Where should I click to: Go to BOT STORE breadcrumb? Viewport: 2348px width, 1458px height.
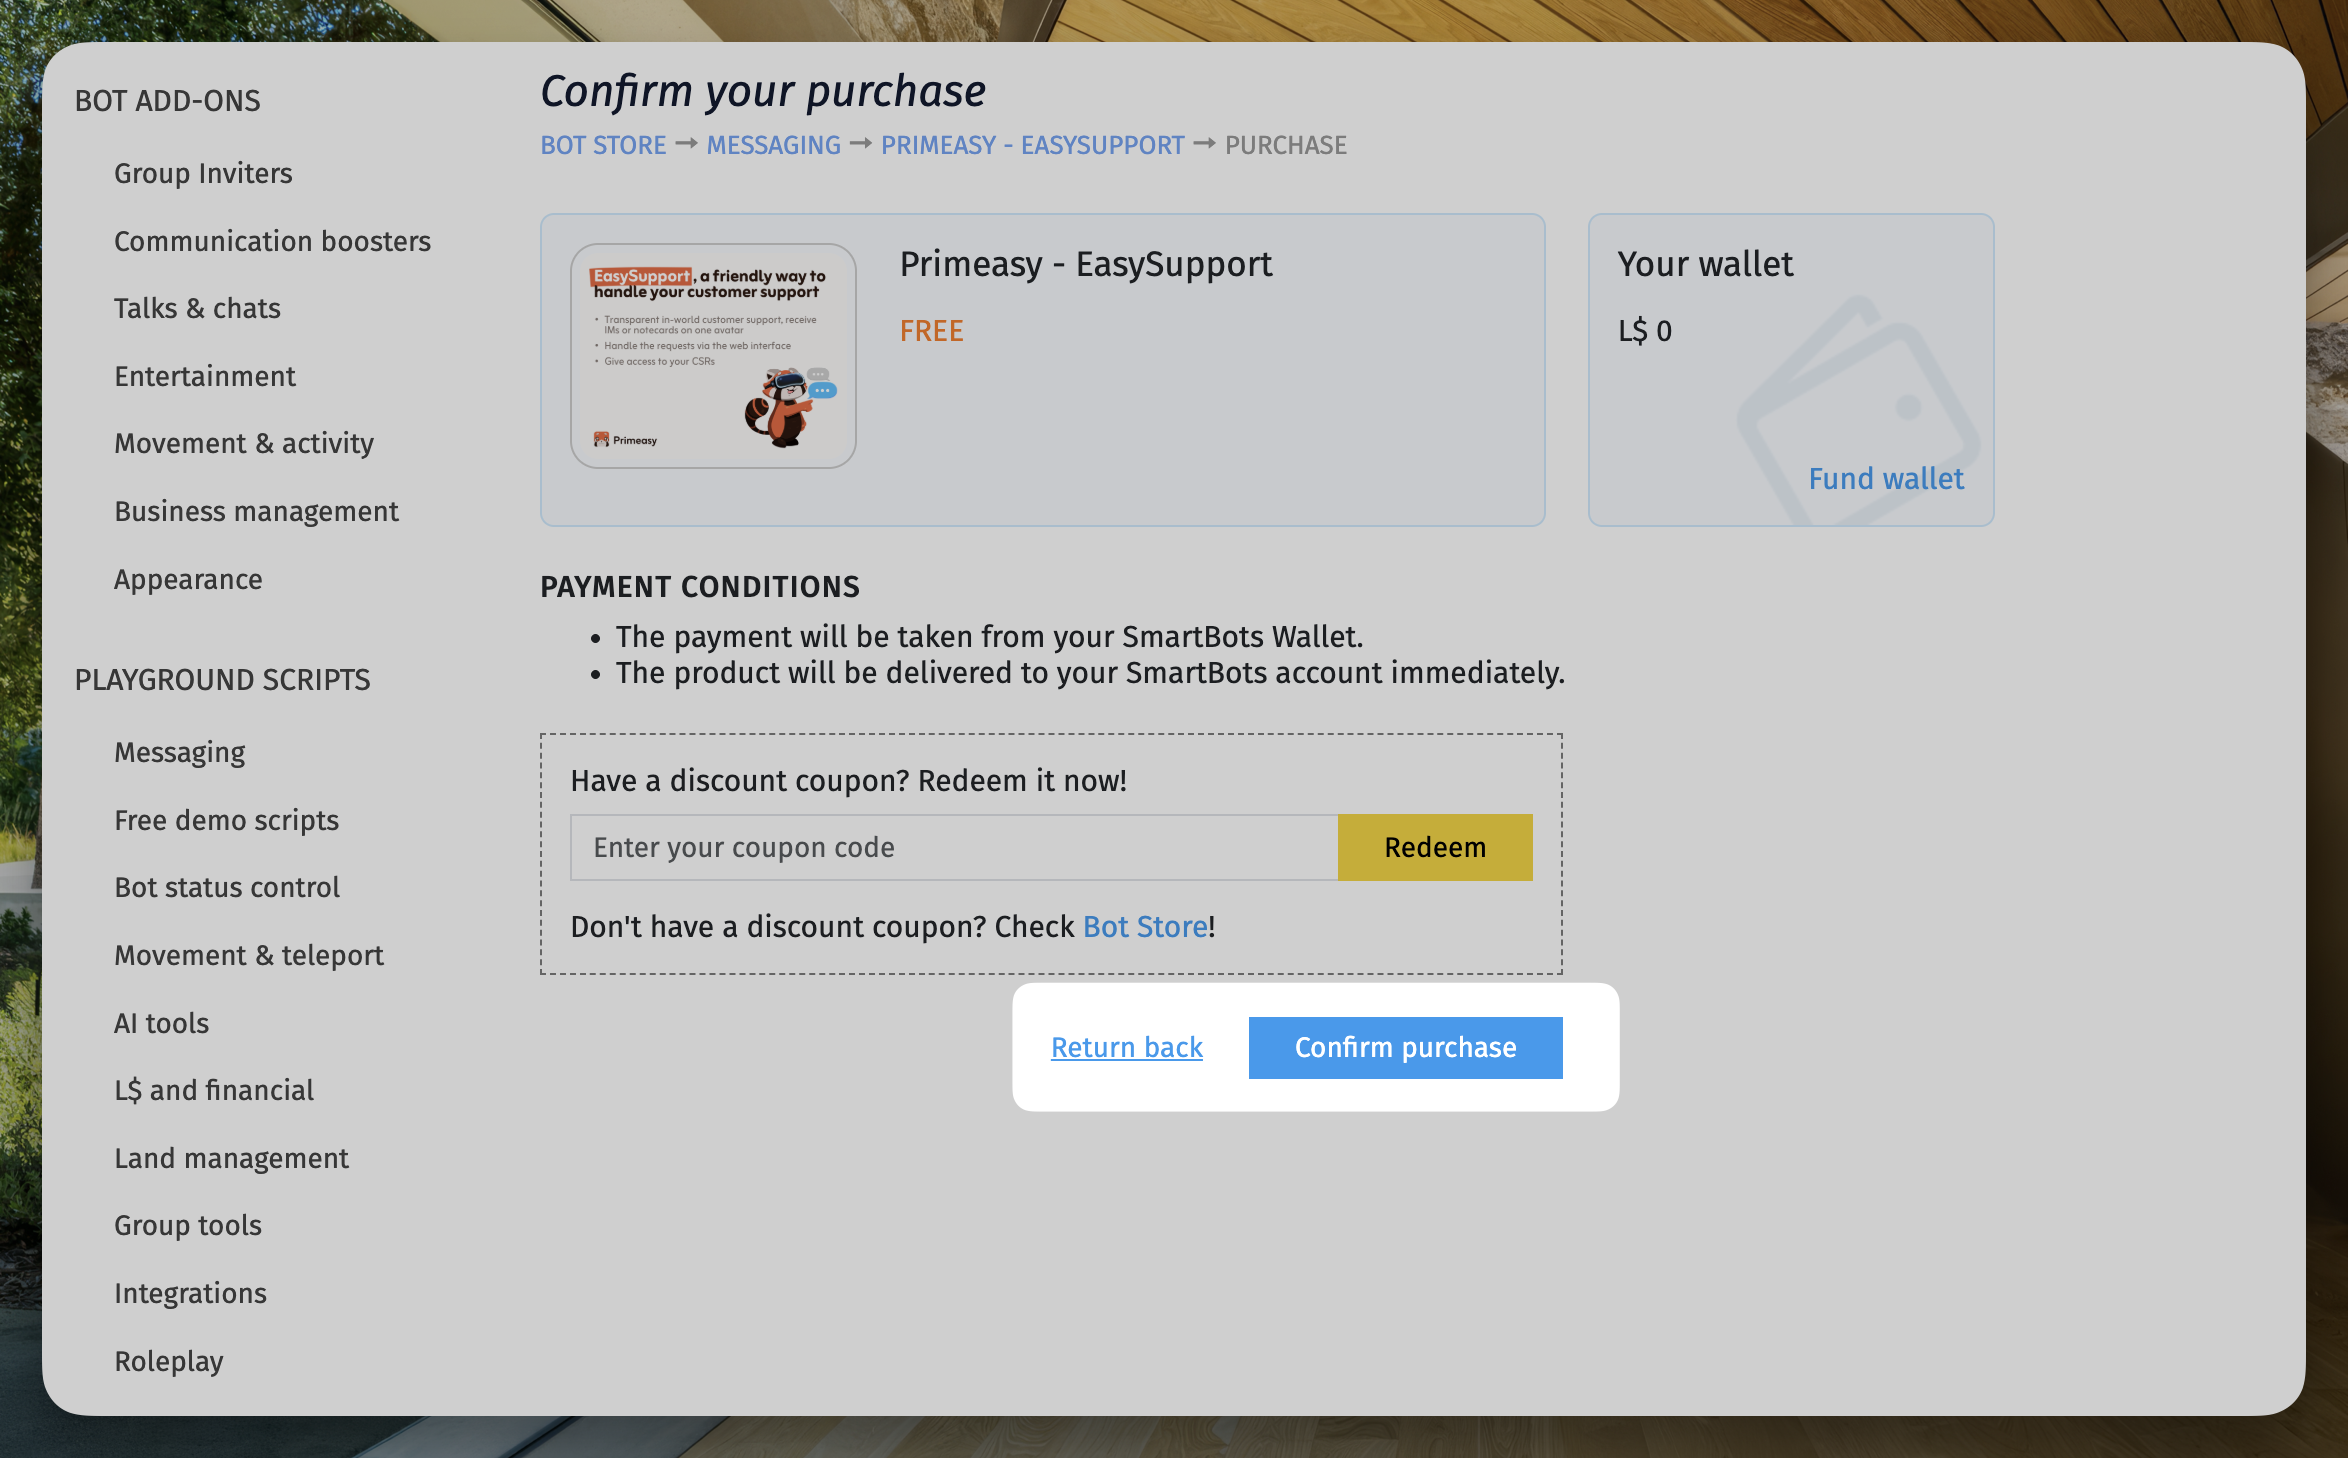(603, 146)
